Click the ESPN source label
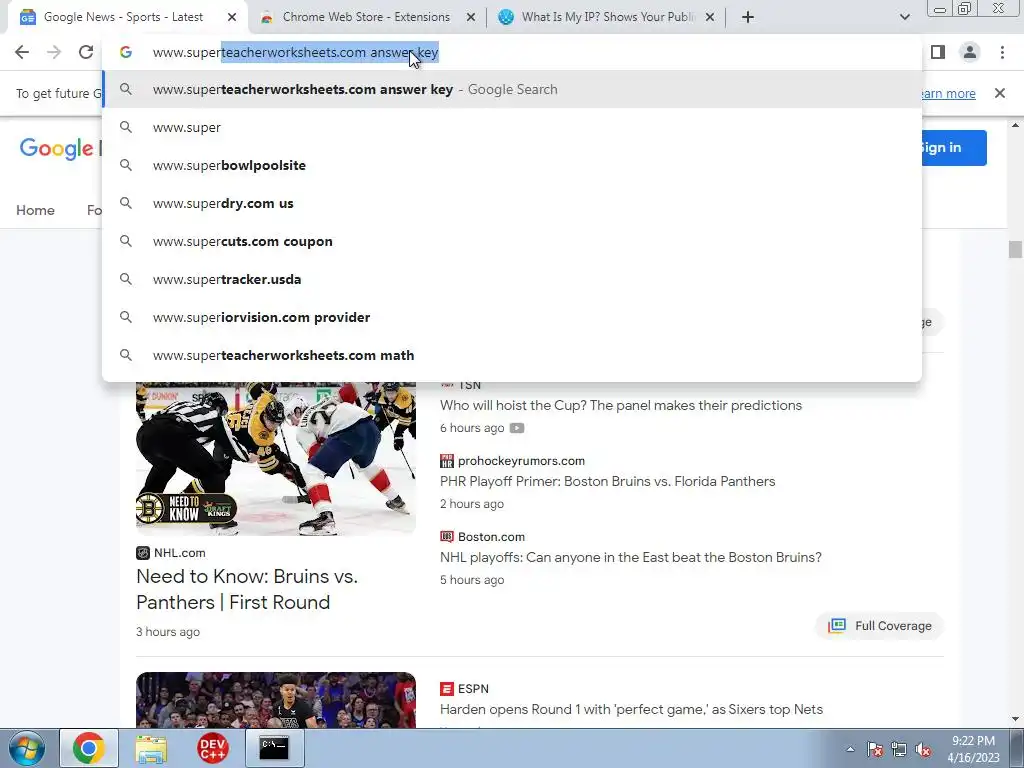Viewport: 1024px width, 768px height. 473,689
